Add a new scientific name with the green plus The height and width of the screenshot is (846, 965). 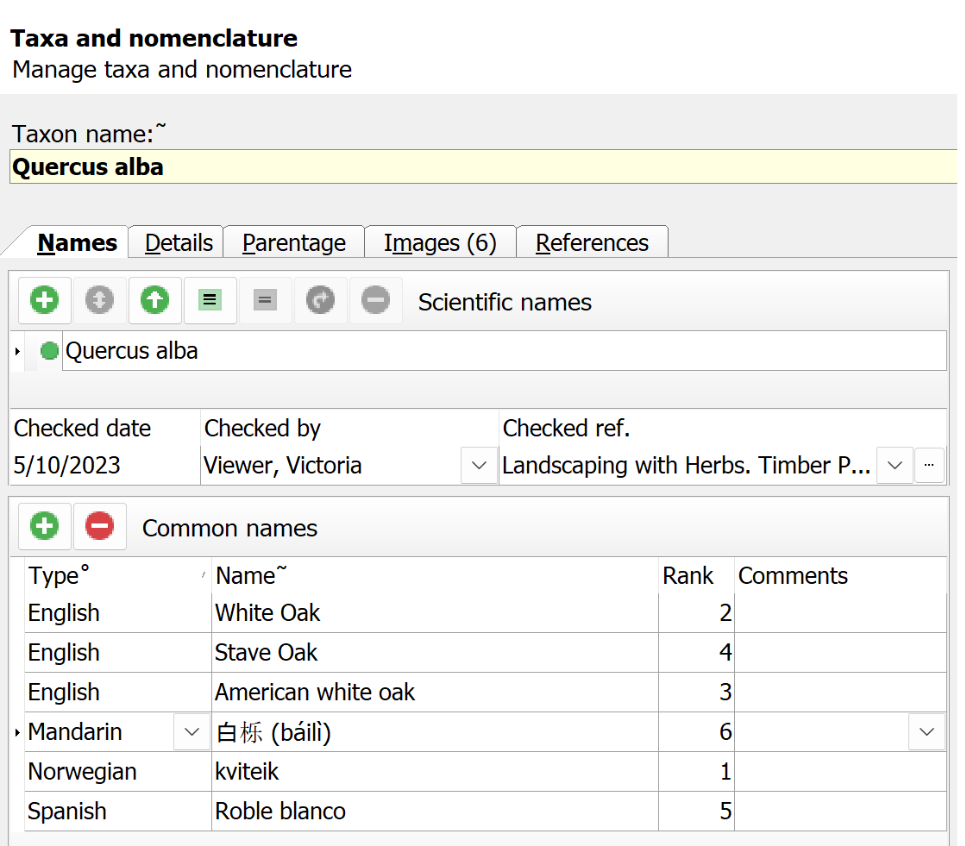point(44,300)
